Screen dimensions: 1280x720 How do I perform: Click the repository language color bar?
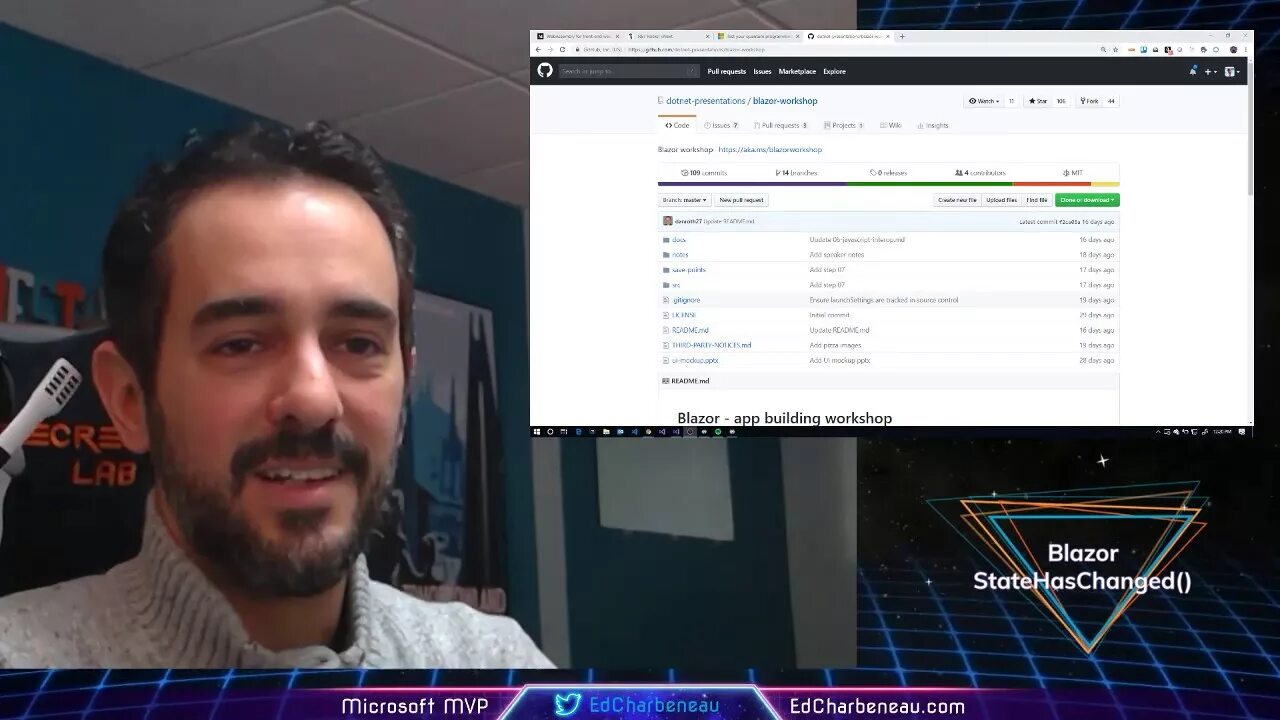tap(888, 184)
